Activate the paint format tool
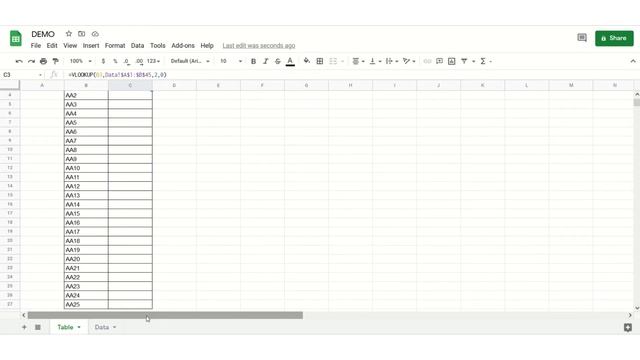This screenshot has width=640, height=360. point(56,61)
